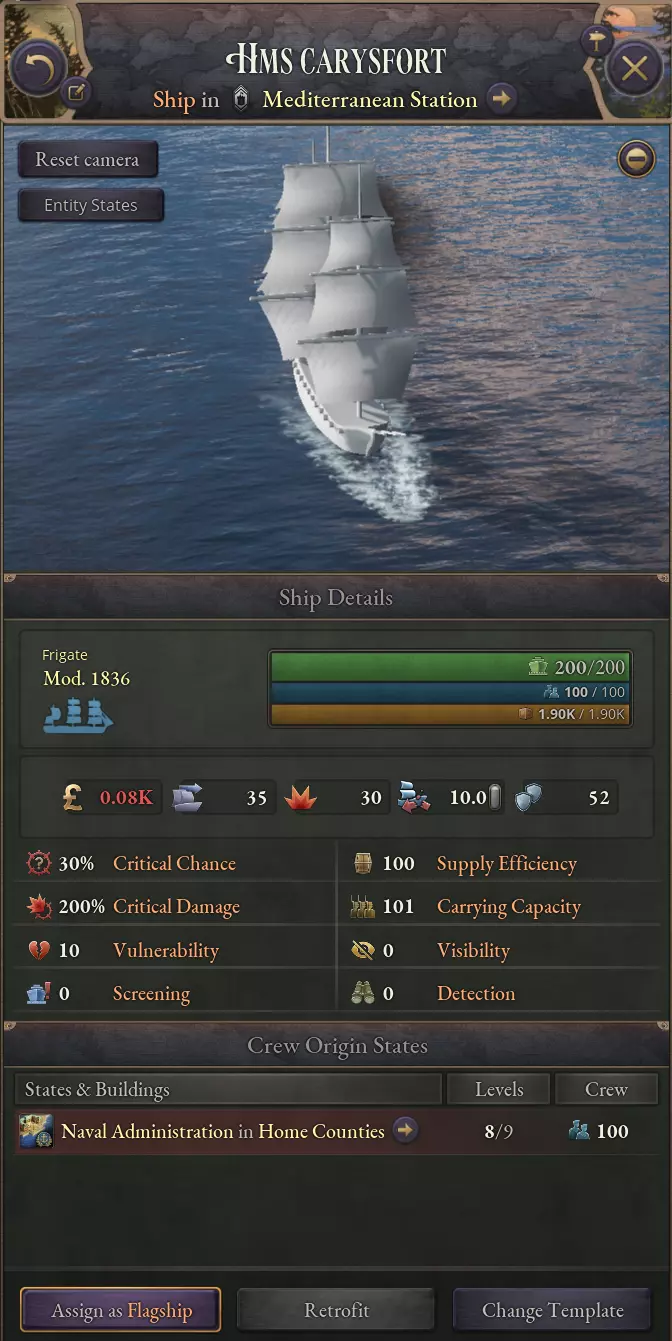Open Home Counties via arrow button

tap(405, 1131)
